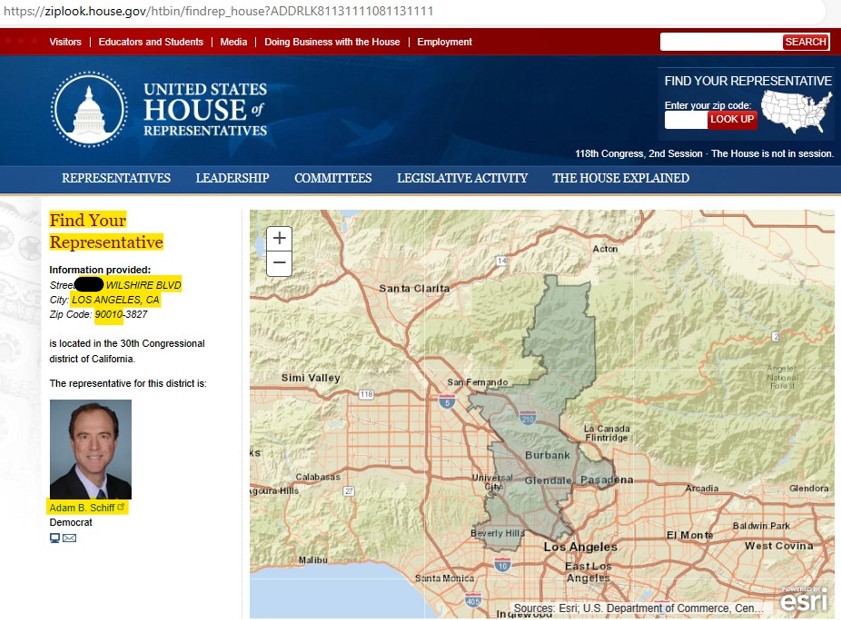Viewport: 841px width, 620px height.
Task: Click the browser address bar URL
Action: pos(218,11)
